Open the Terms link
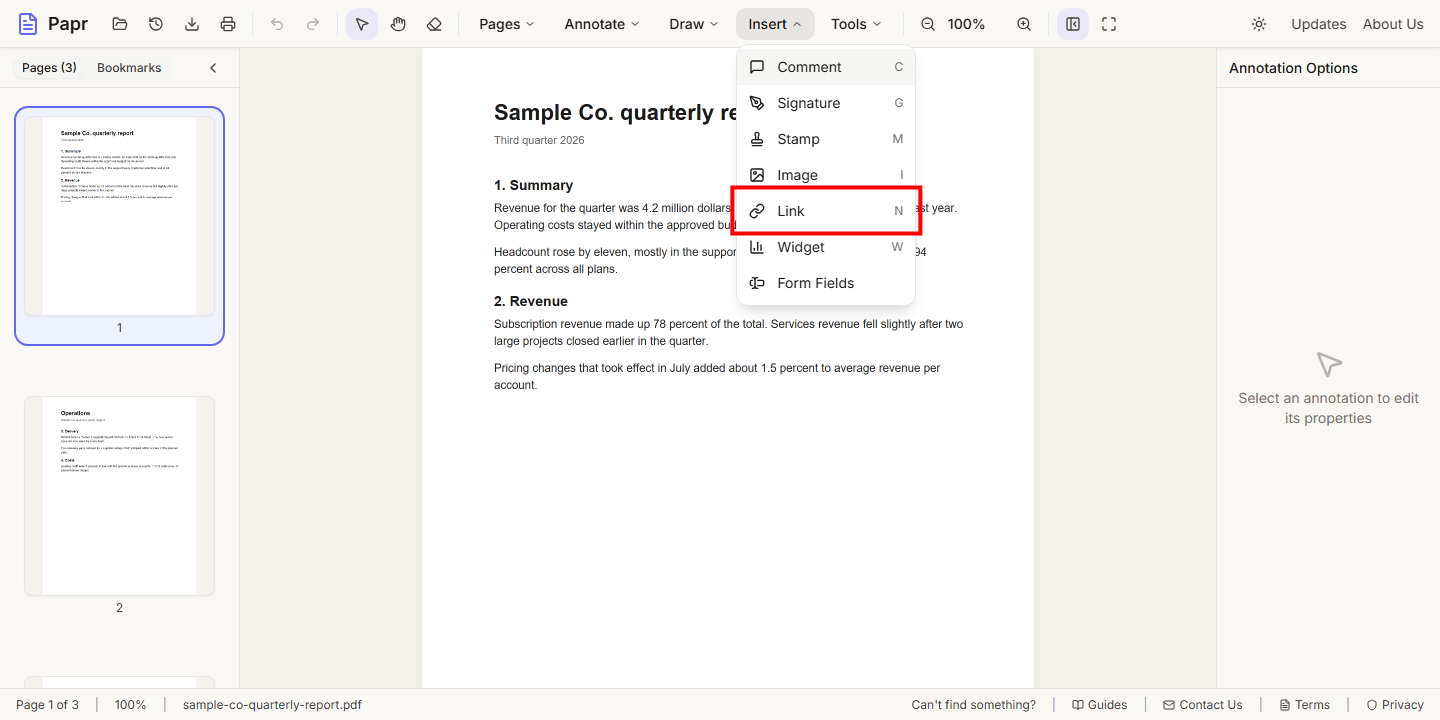This screenshot has height=720, width=1440. pyautogui.click(x=1305, y=705)
